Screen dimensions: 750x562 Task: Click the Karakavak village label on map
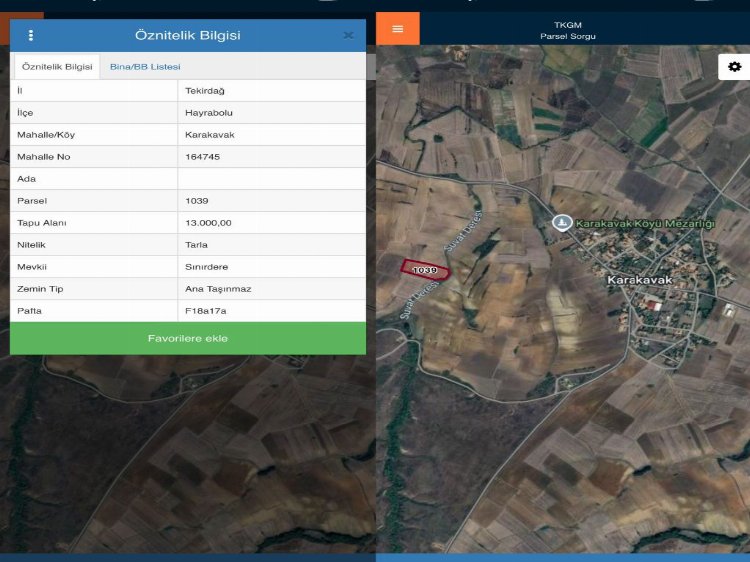tap(639, 280)
